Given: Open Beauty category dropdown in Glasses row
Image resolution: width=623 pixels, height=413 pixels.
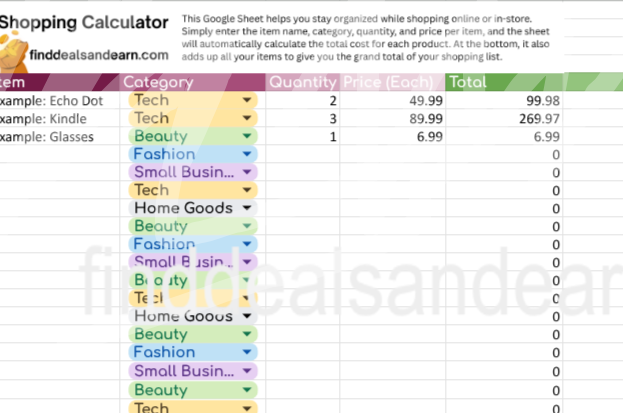Looking at the screenshot, I should point(246,137).
